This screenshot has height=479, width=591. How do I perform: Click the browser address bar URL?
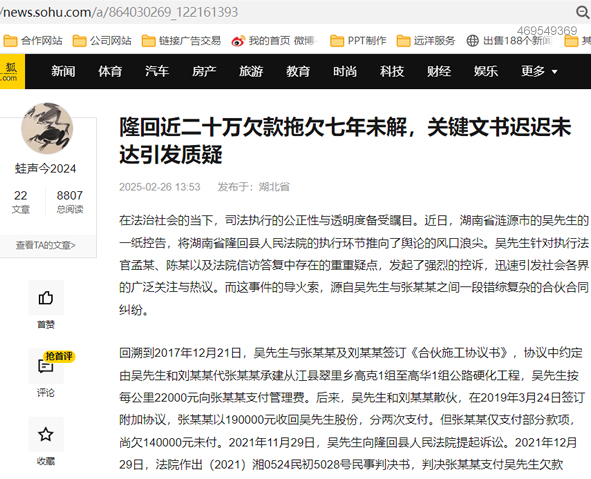pos(119,12)
